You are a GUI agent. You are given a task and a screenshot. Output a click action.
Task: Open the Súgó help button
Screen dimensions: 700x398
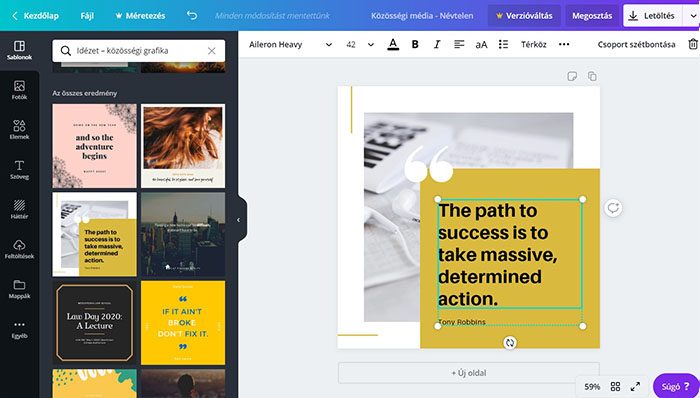pos(676,386)
